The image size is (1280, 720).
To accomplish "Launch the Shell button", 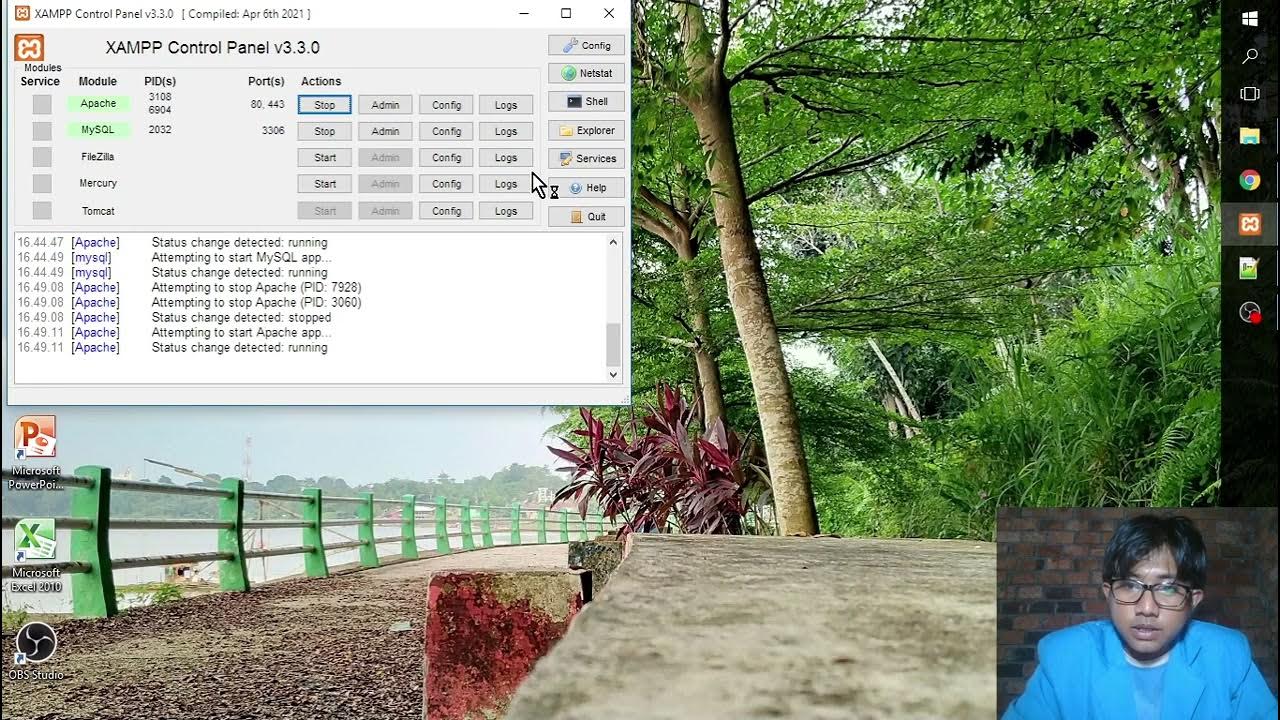I will (586, 101).
